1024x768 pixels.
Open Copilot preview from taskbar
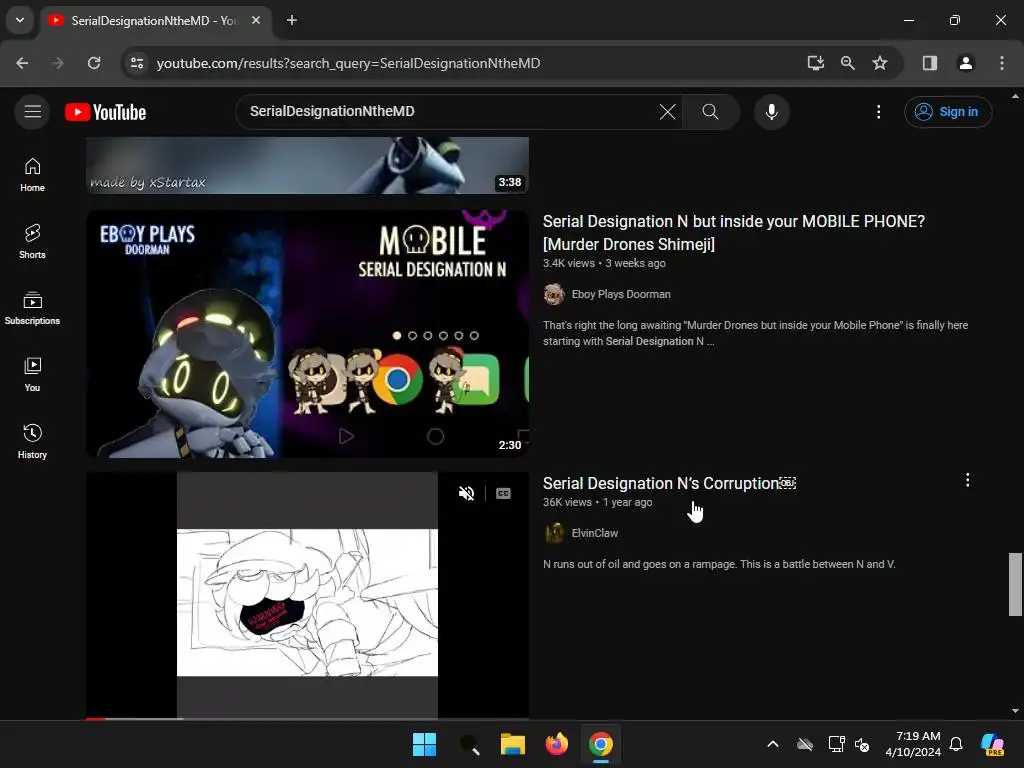(x=993, y=744)
